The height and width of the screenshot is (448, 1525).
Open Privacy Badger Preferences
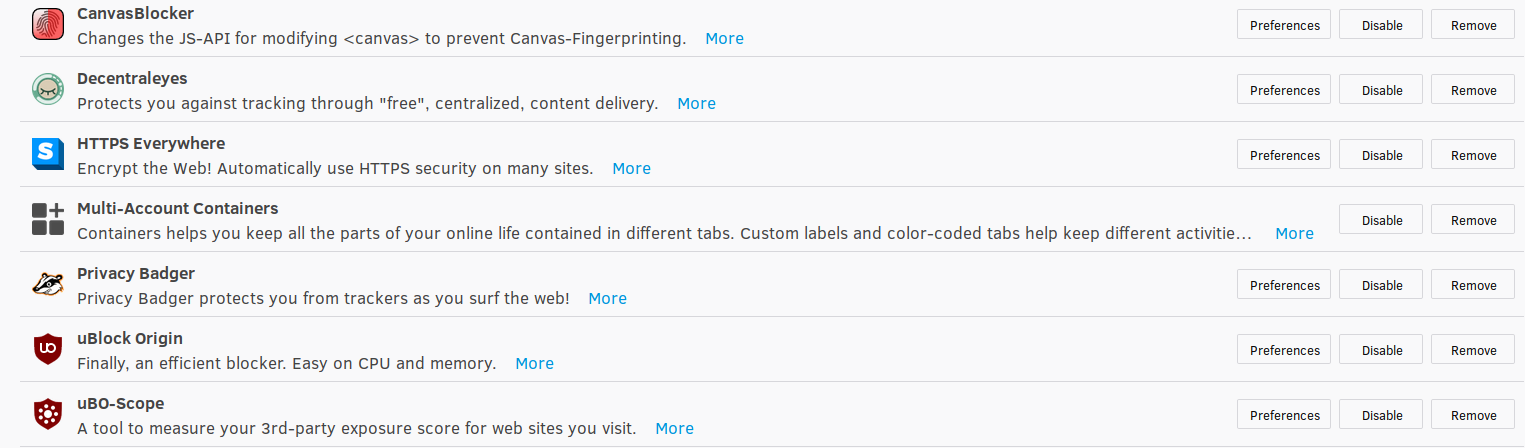1284,285
